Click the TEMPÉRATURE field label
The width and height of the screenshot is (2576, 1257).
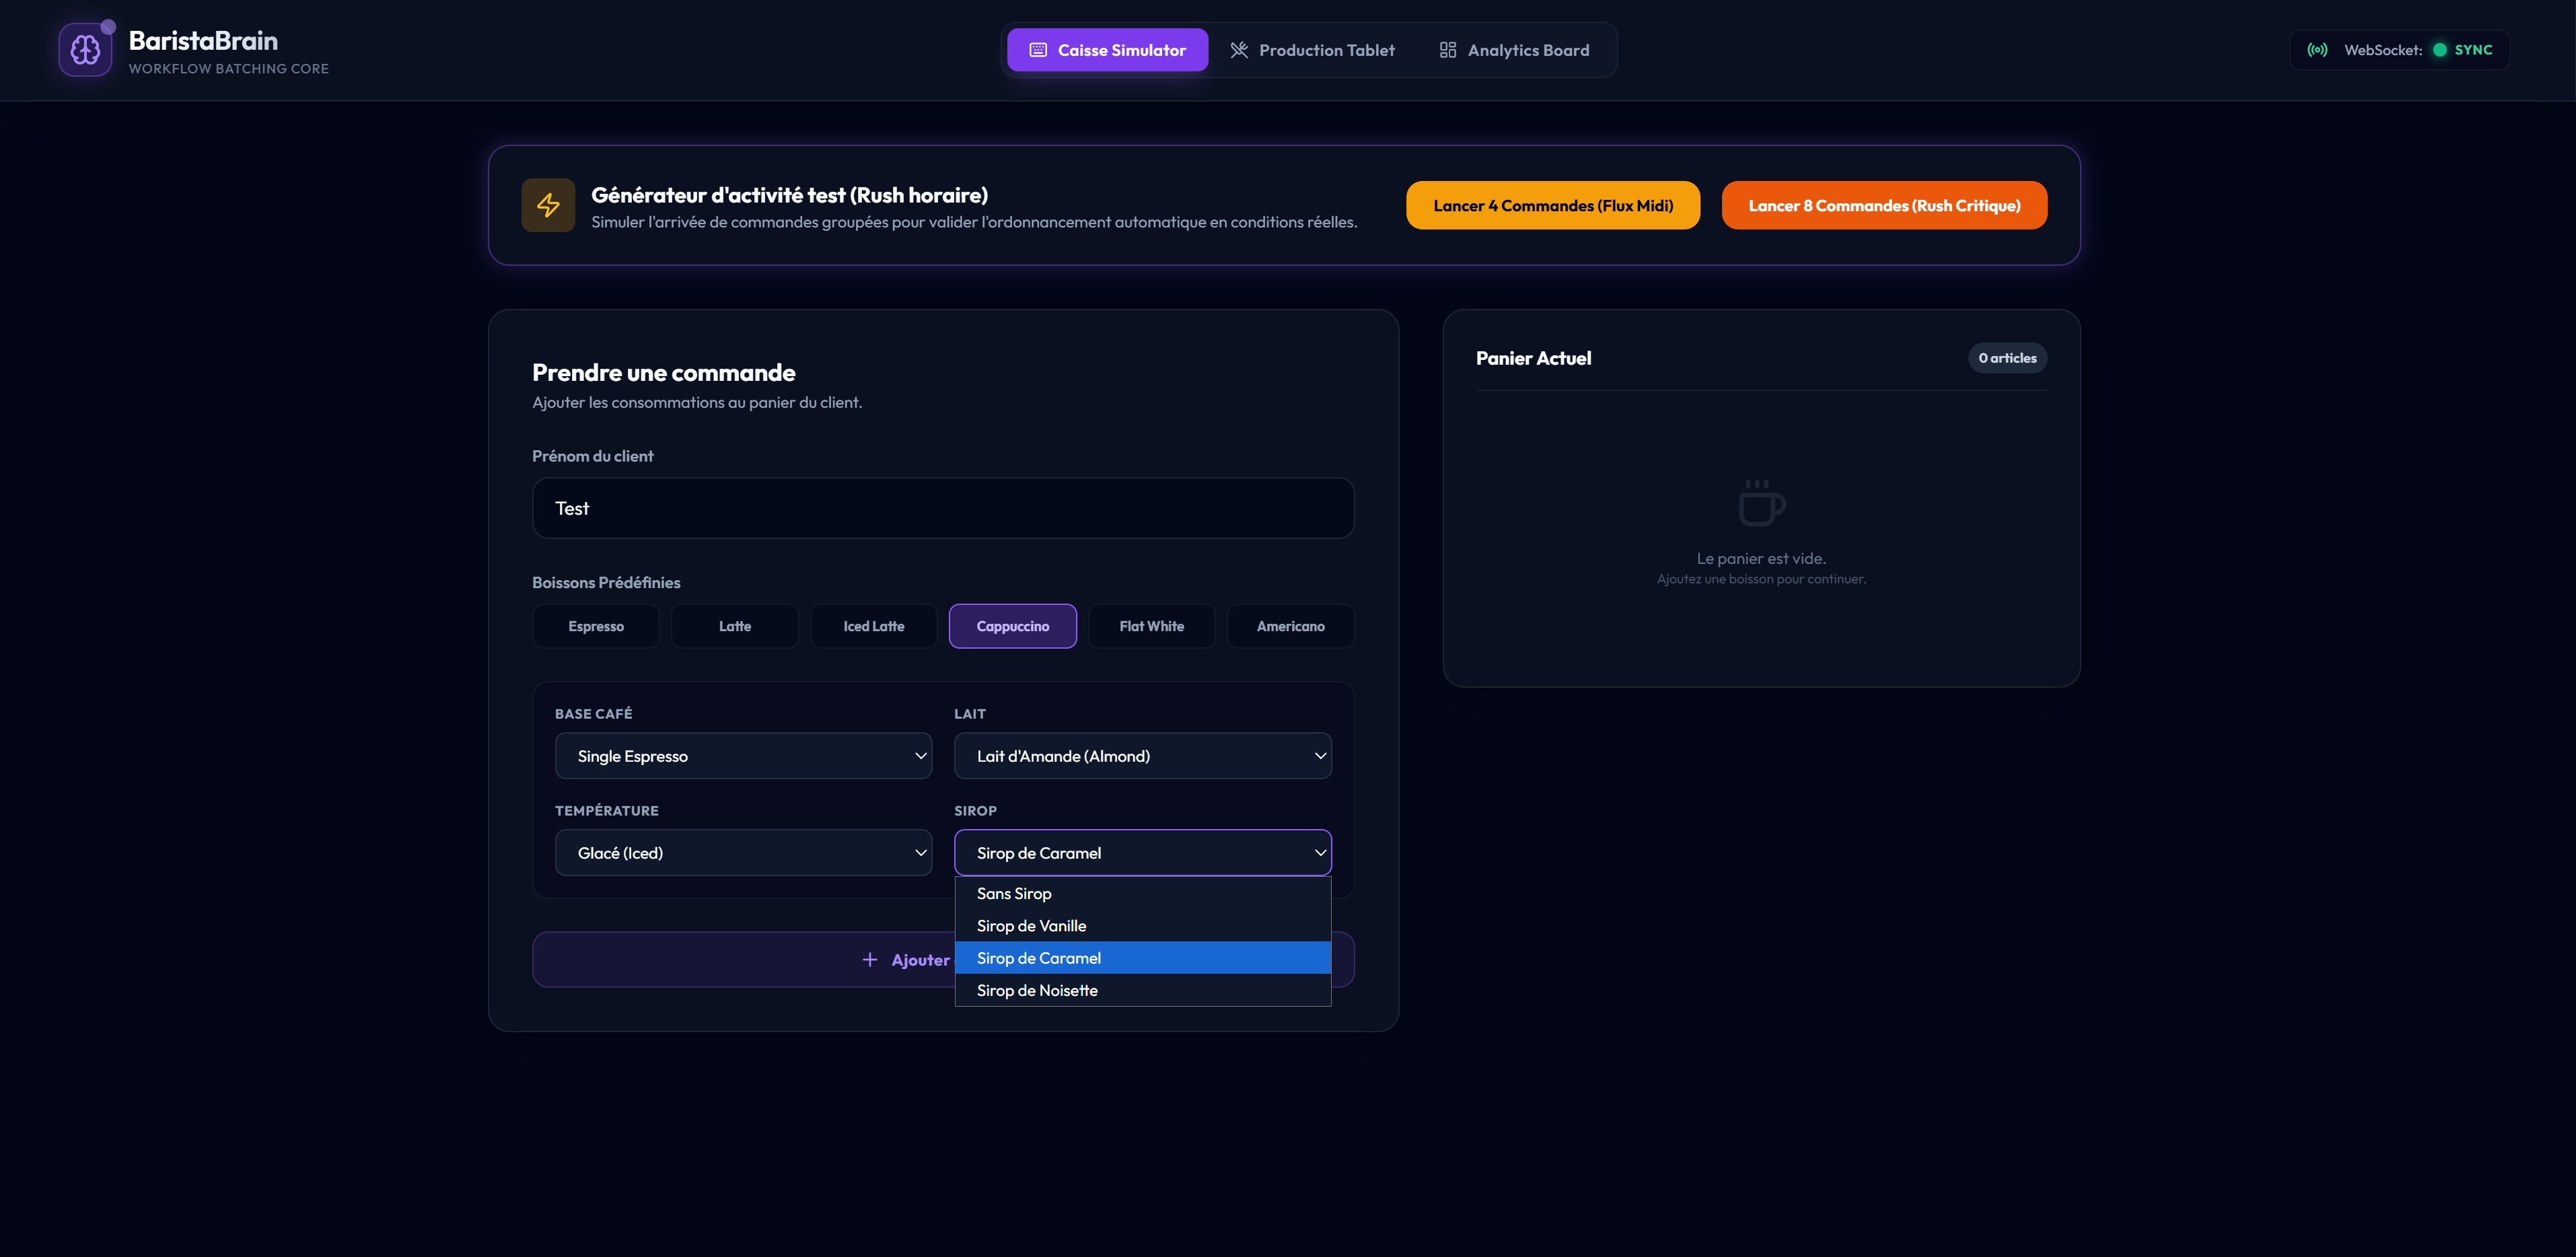click(x=606, y=811)
